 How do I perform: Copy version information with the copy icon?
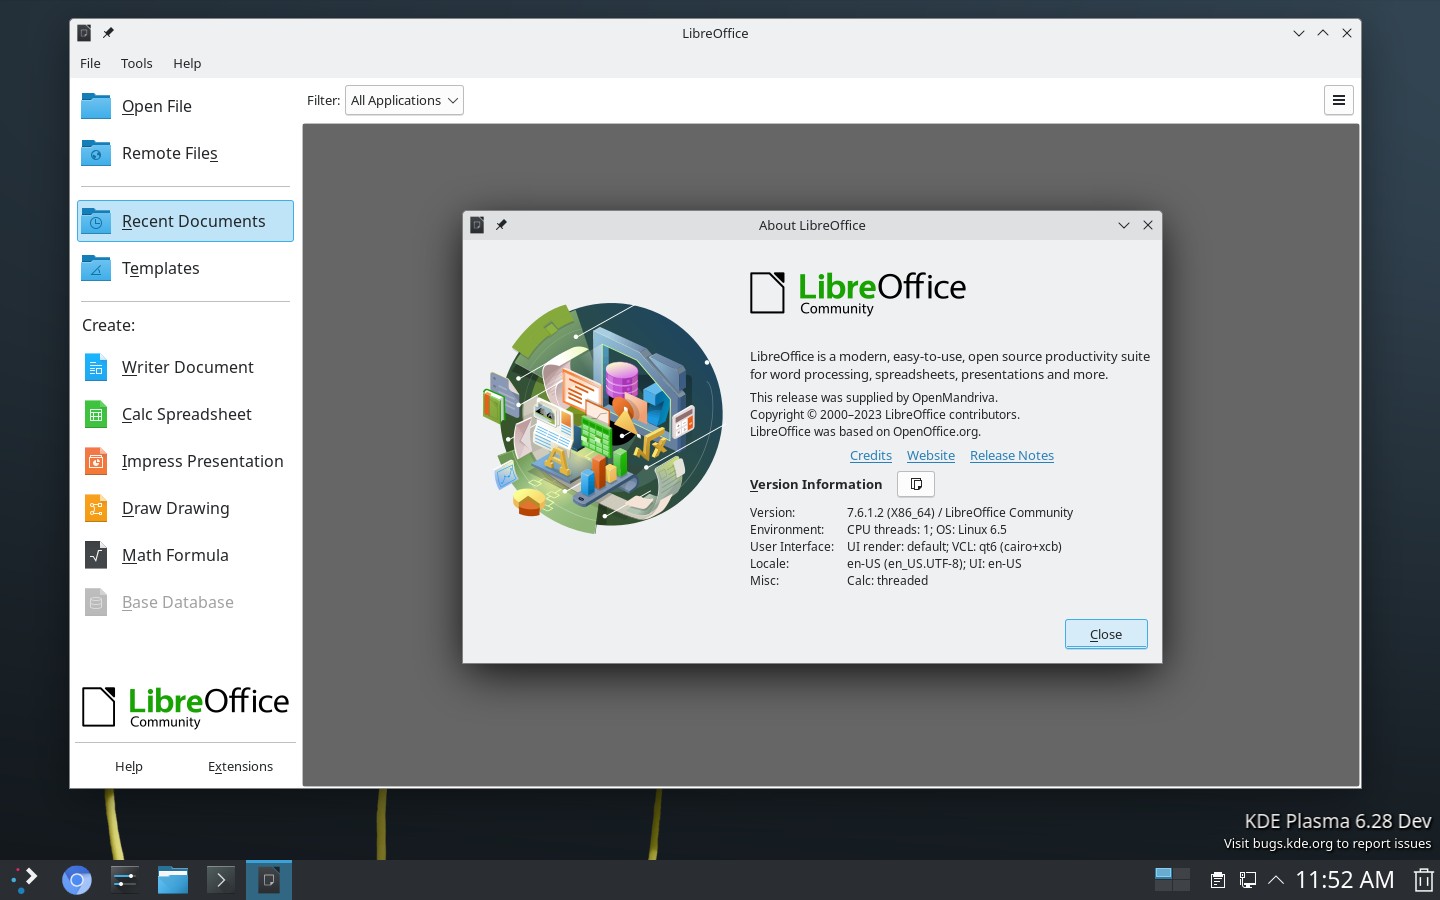point(916,484)
